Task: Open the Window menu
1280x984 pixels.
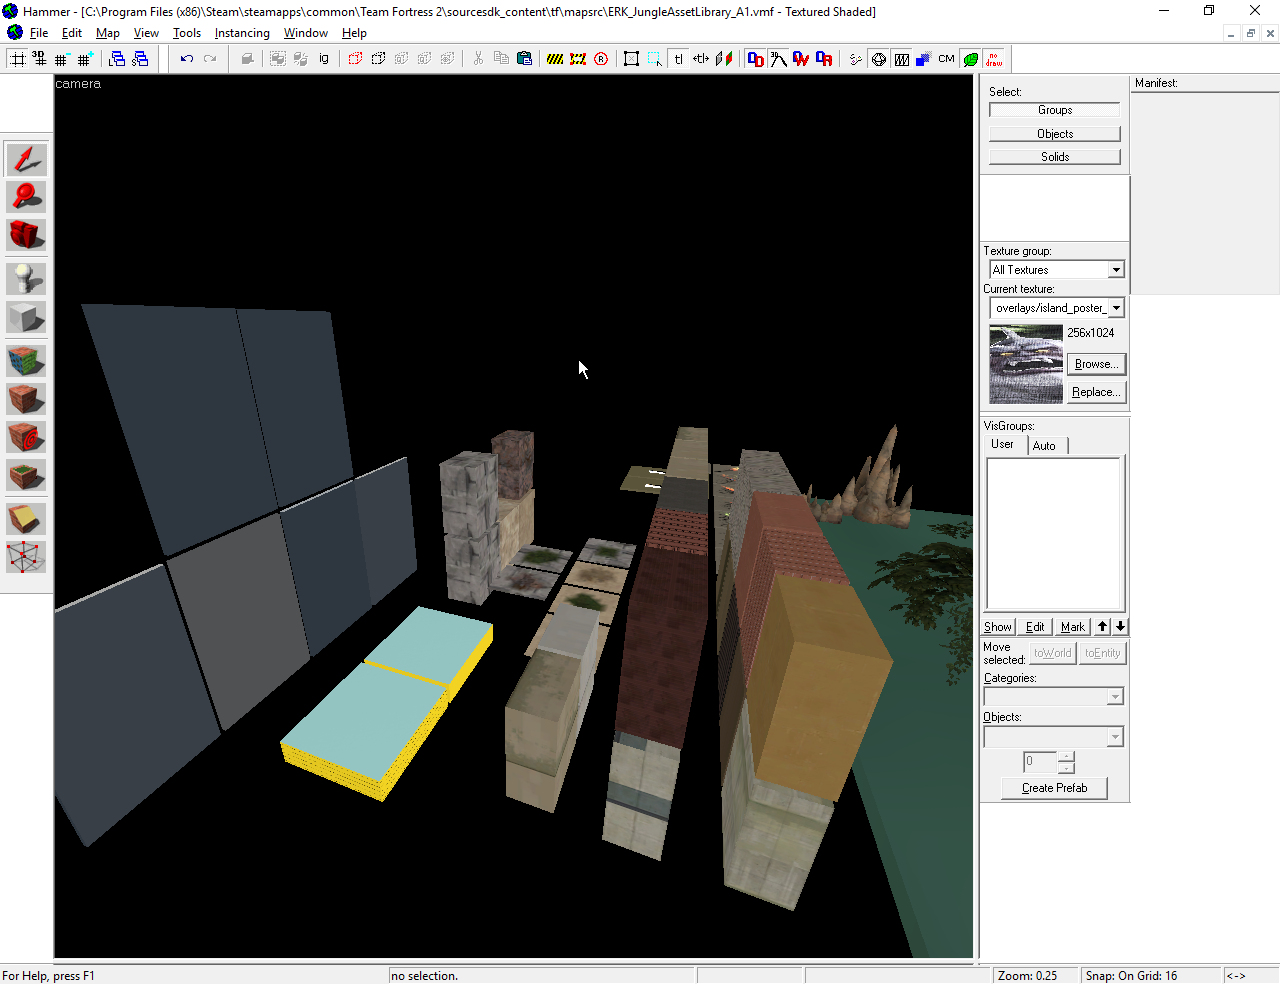Action: (x=306, y=33)
